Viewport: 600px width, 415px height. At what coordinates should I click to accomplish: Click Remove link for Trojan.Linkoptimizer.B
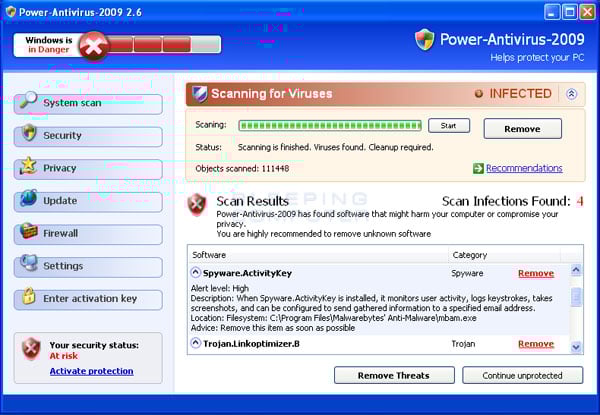coord(536,344)
